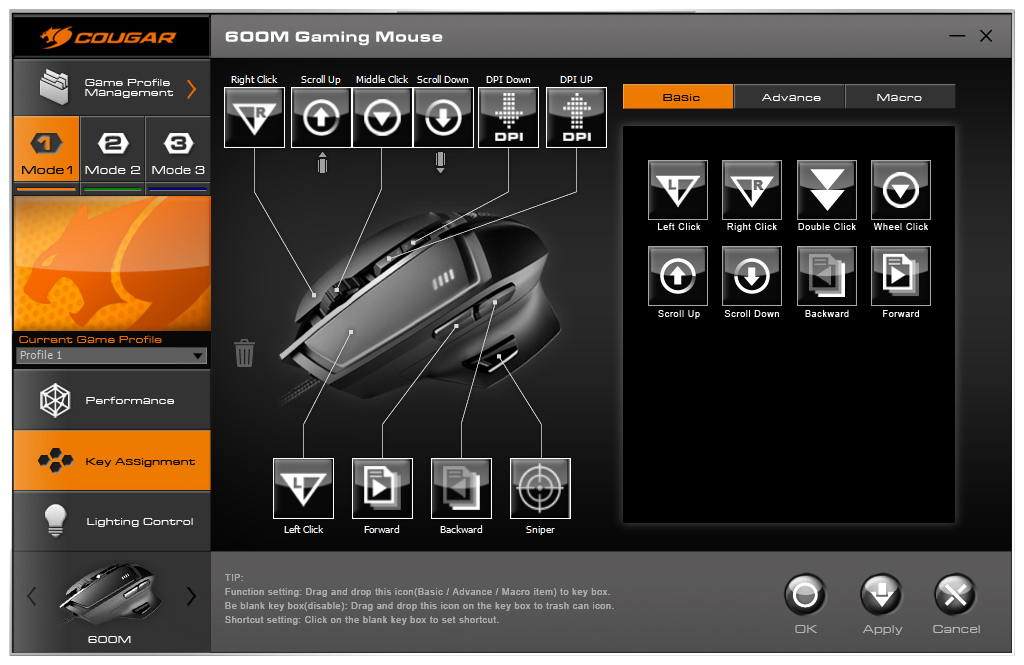The width and height of the screenshot is (1024, 665).
Task: Open the Lighting Control section
Action: (112, 521)
